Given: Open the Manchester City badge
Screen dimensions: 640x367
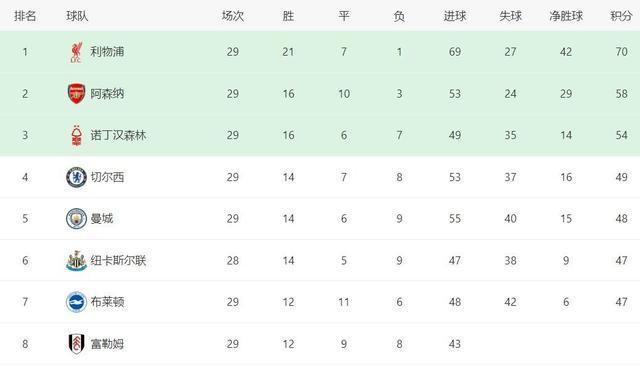Looking at the screenshot, I should coord(76,218).
